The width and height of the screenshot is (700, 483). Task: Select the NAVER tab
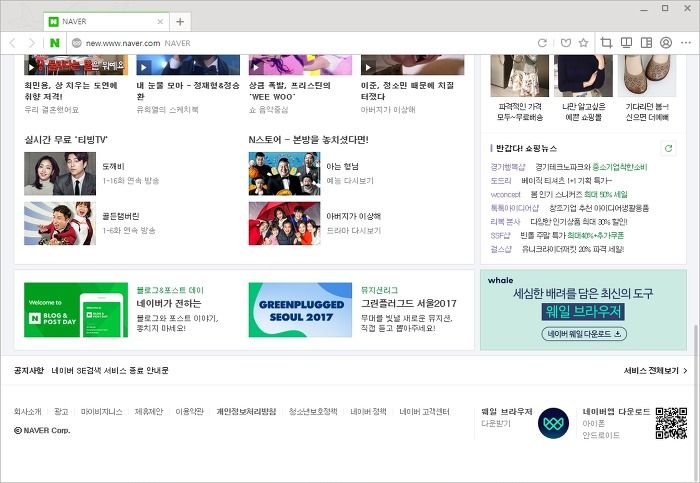coord(106,21)
